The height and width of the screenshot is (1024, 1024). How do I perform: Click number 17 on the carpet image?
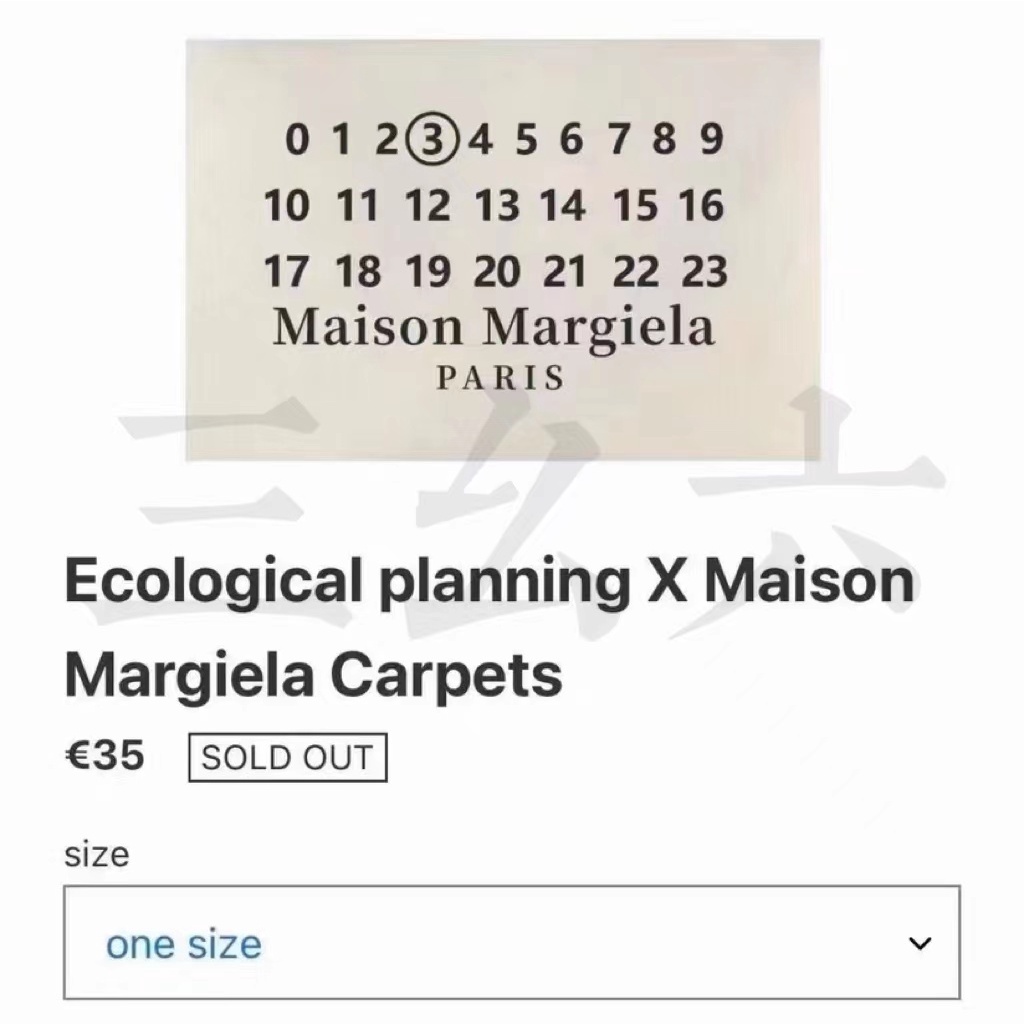[286, 272]
